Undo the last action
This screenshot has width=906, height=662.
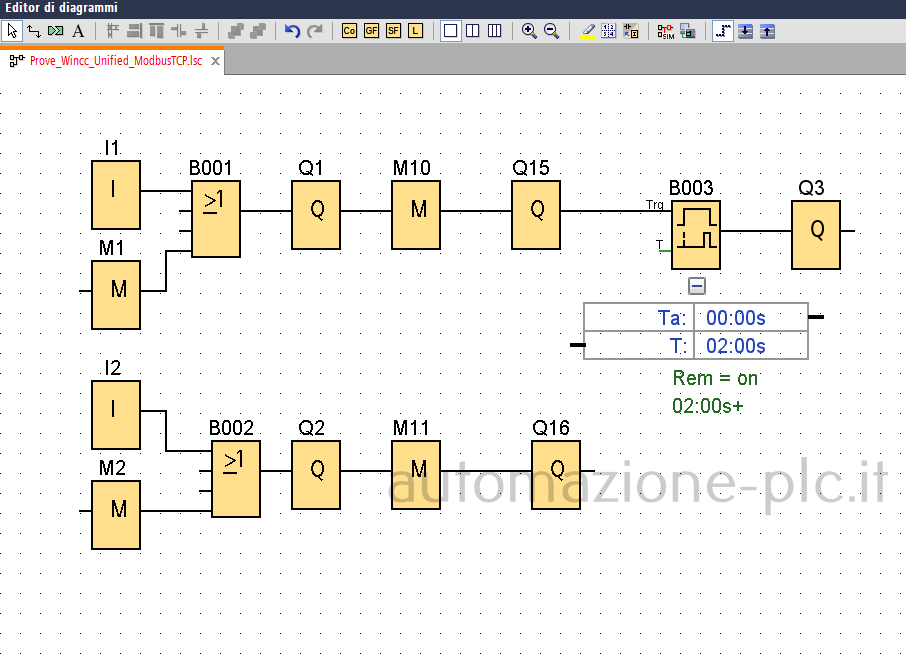tap(292, 31)
